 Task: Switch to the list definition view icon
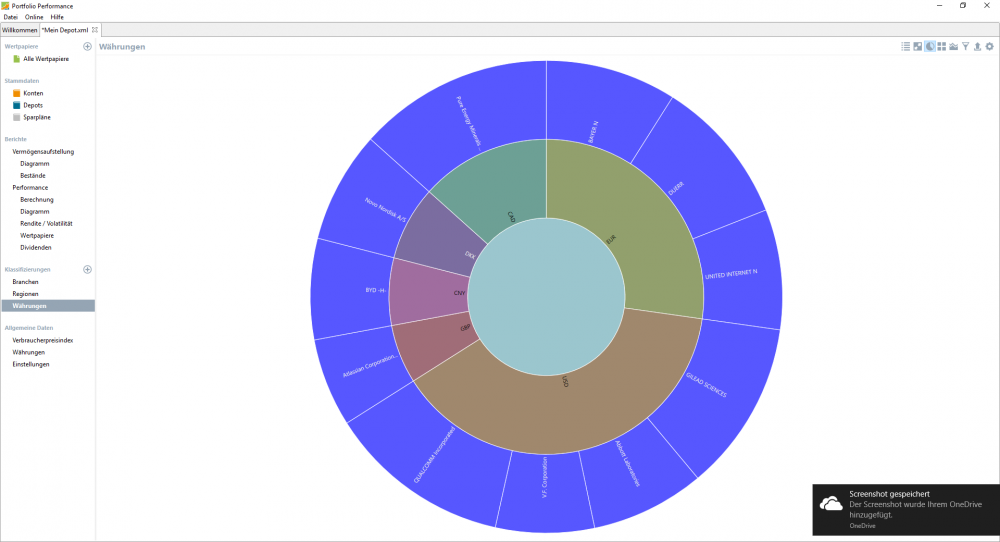(x=905, y=47)
